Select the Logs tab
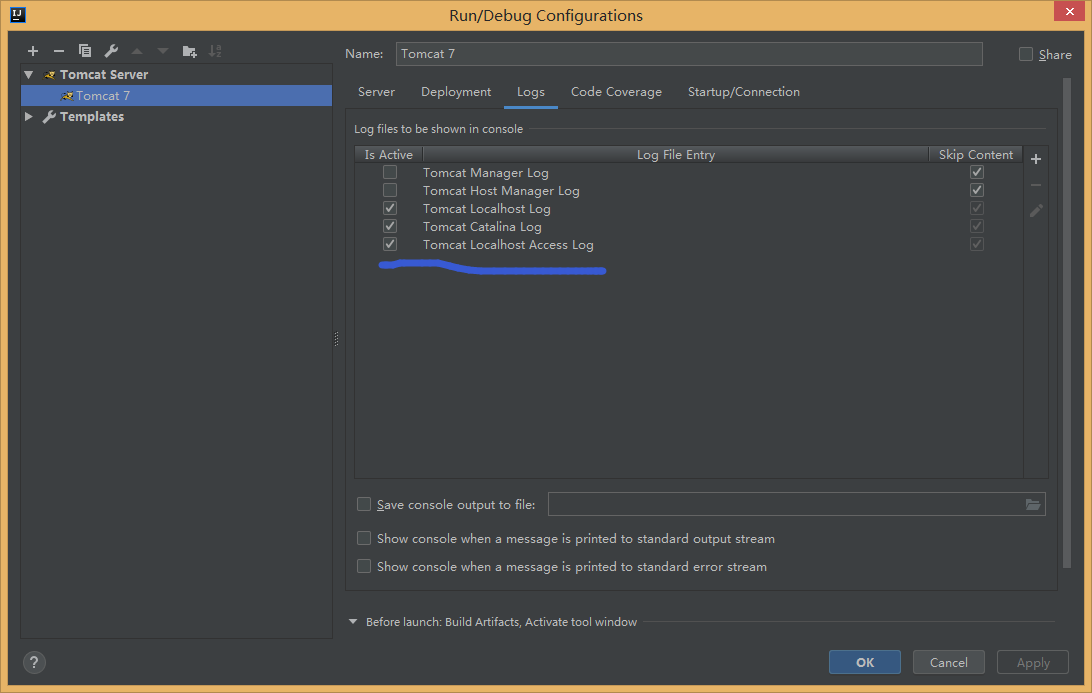 click(x=531, y=92)
